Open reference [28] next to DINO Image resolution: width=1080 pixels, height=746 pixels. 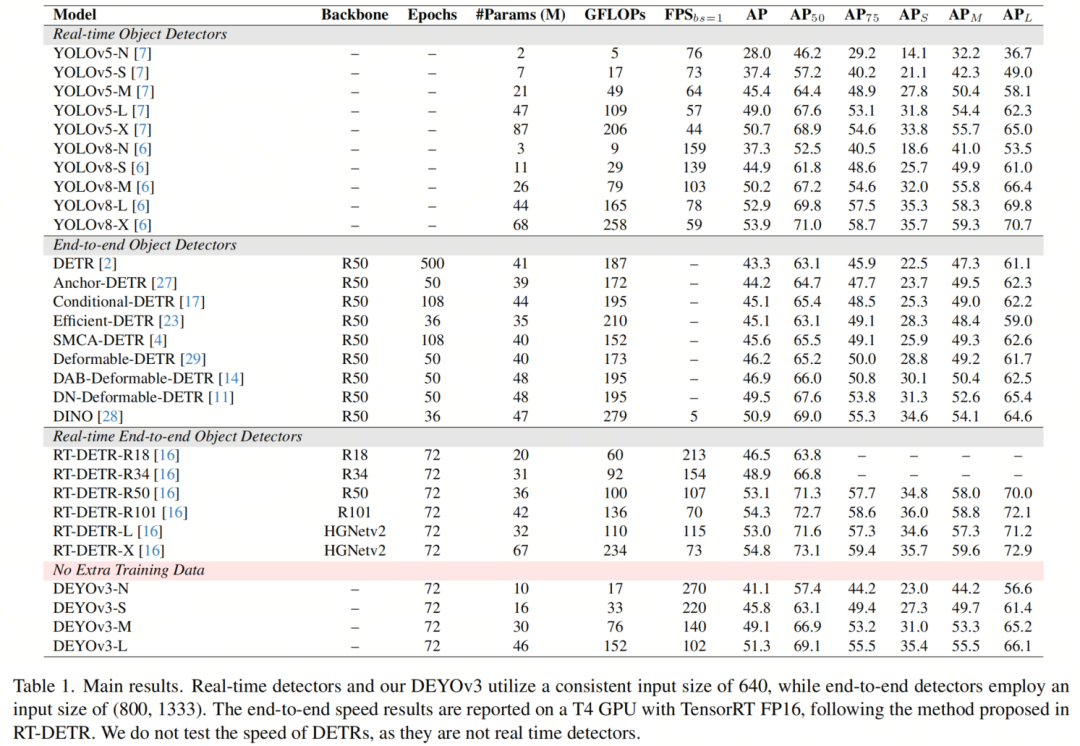tap(110, 417)
